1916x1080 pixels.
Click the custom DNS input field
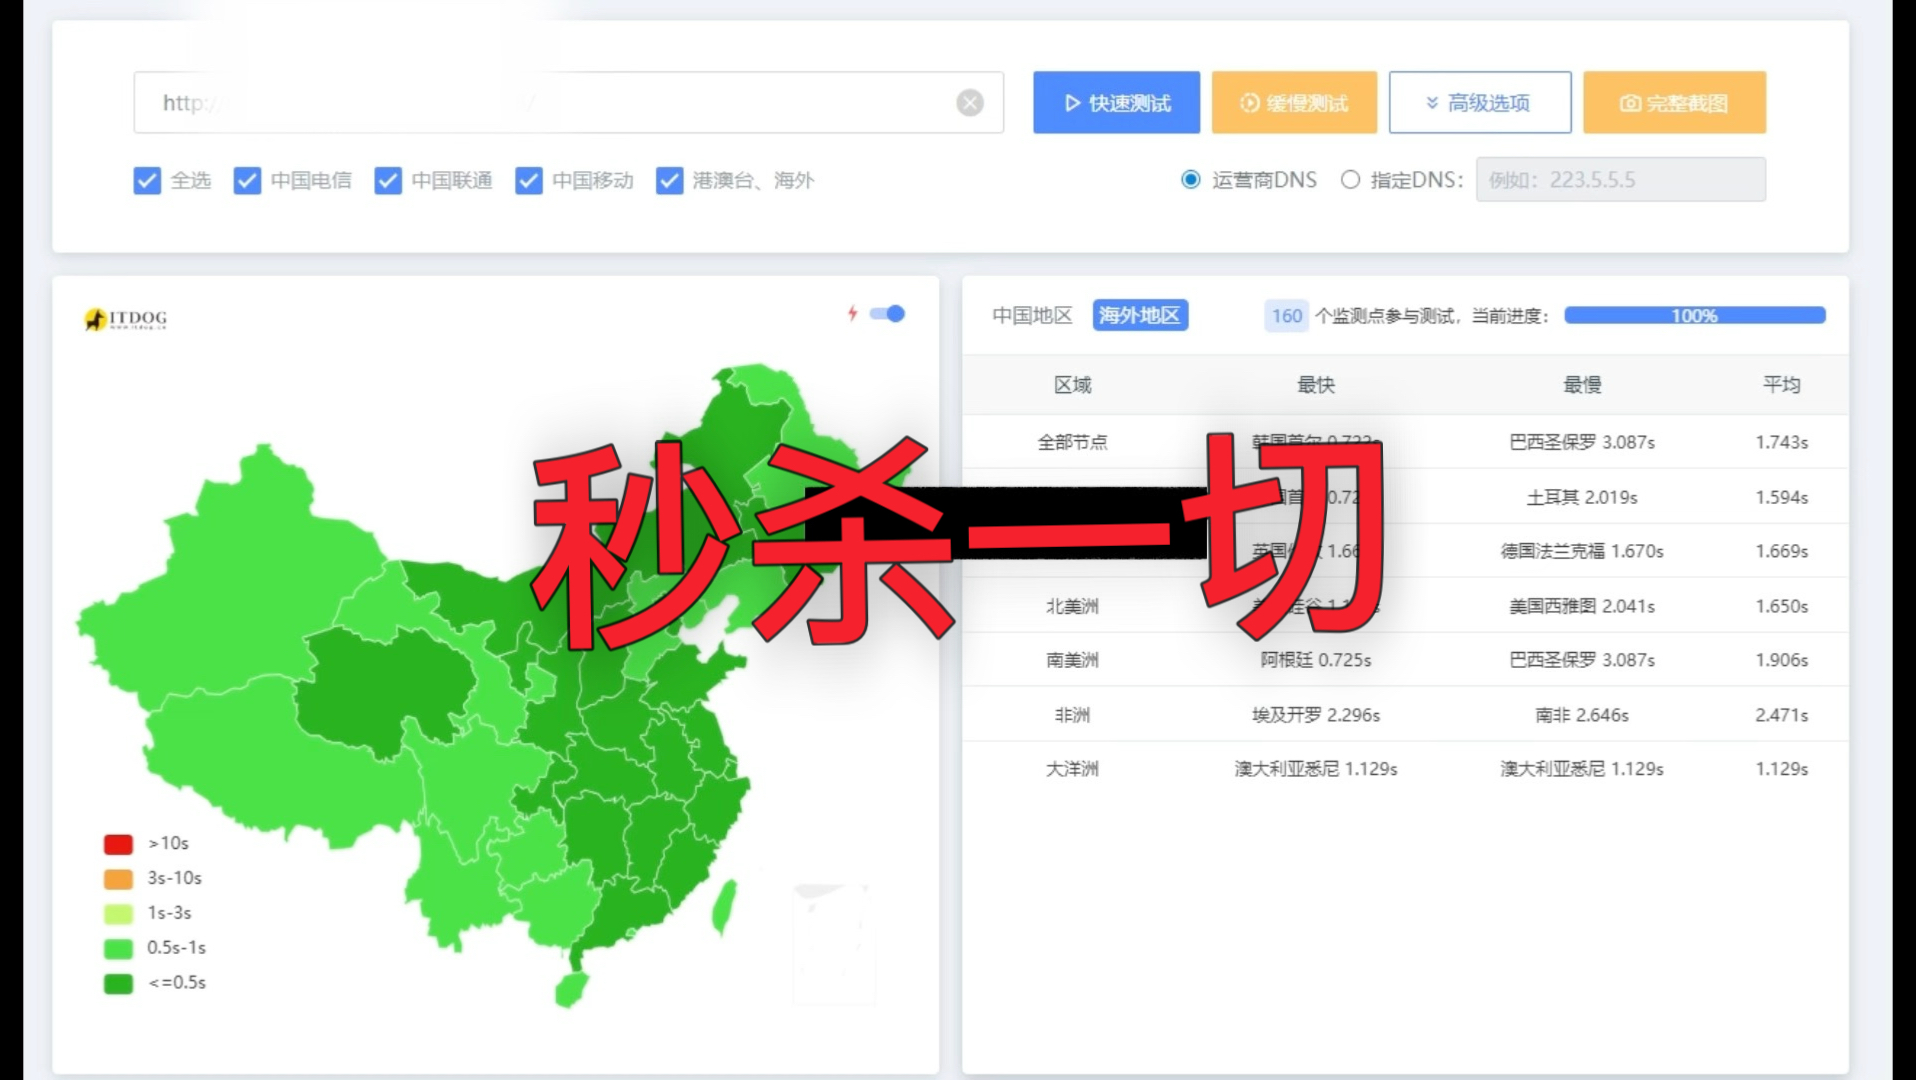1620,180
